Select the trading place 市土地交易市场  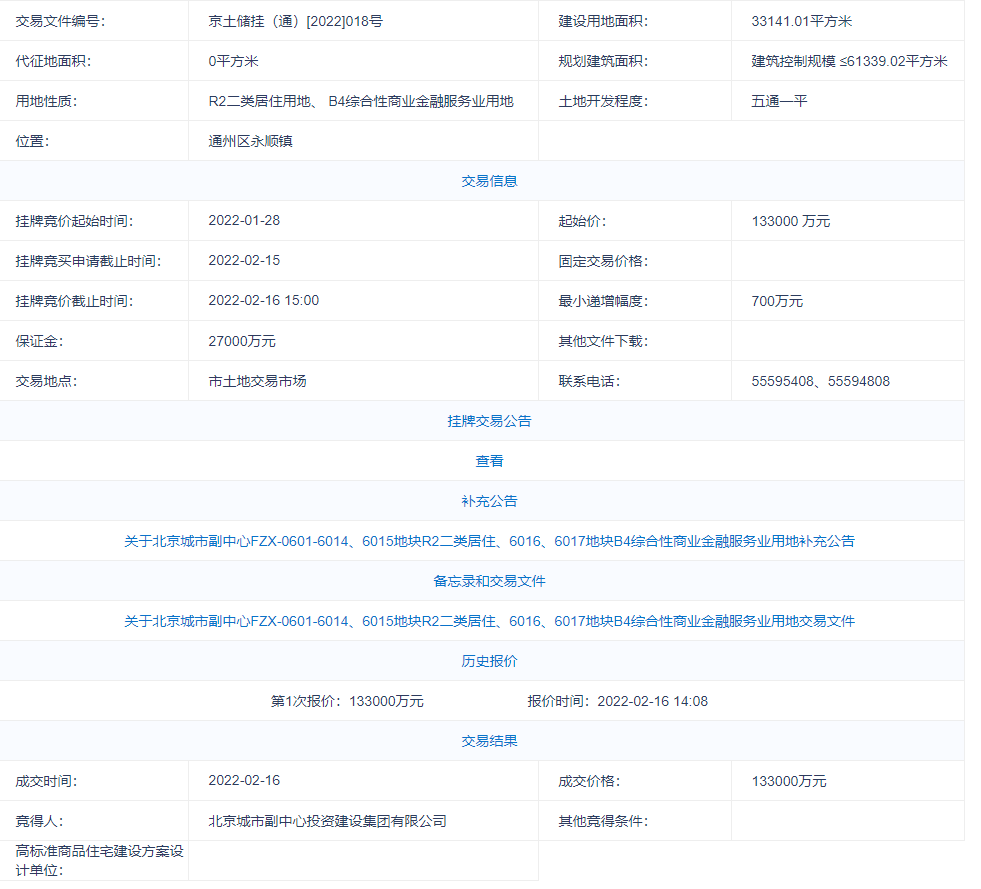[257, 382]
